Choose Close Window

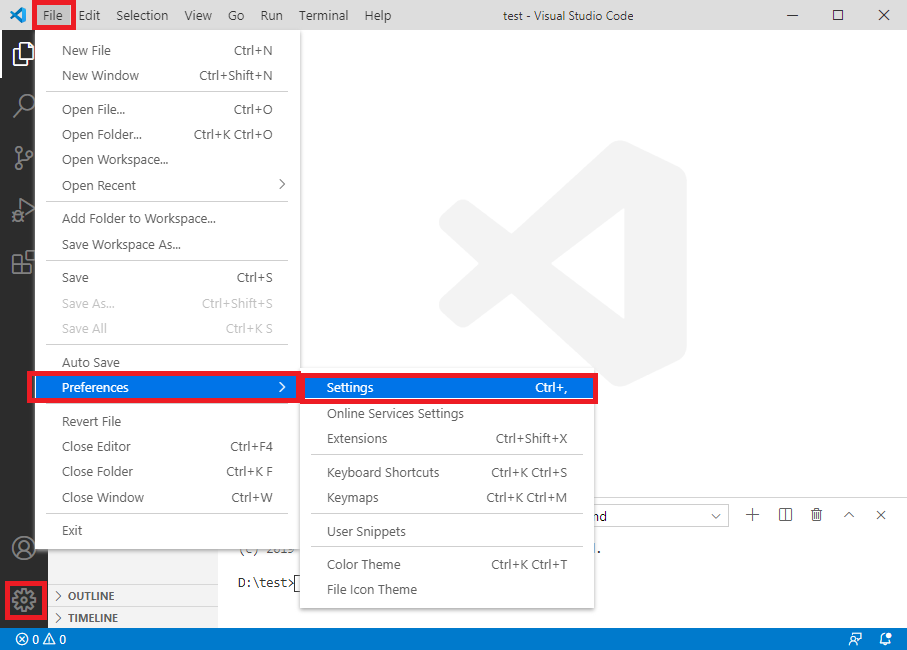point(167,497)
